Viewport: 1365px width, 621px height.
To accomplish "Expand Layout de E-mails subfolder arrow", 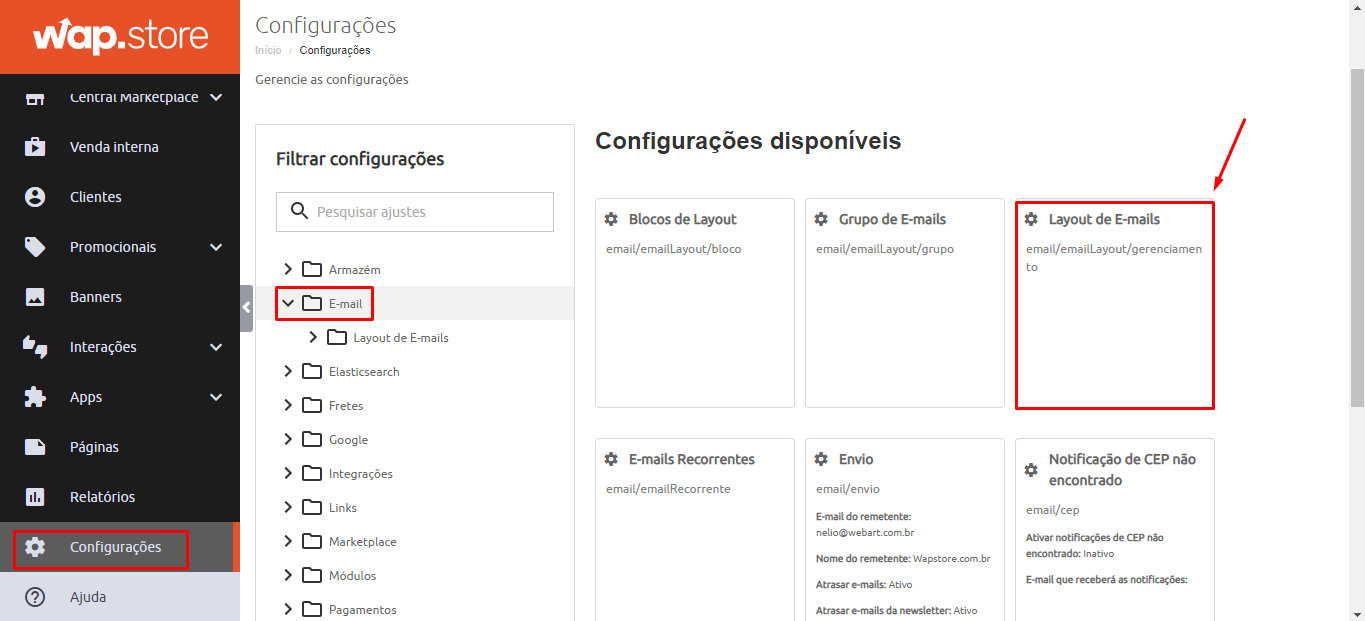I will point(313,337).
